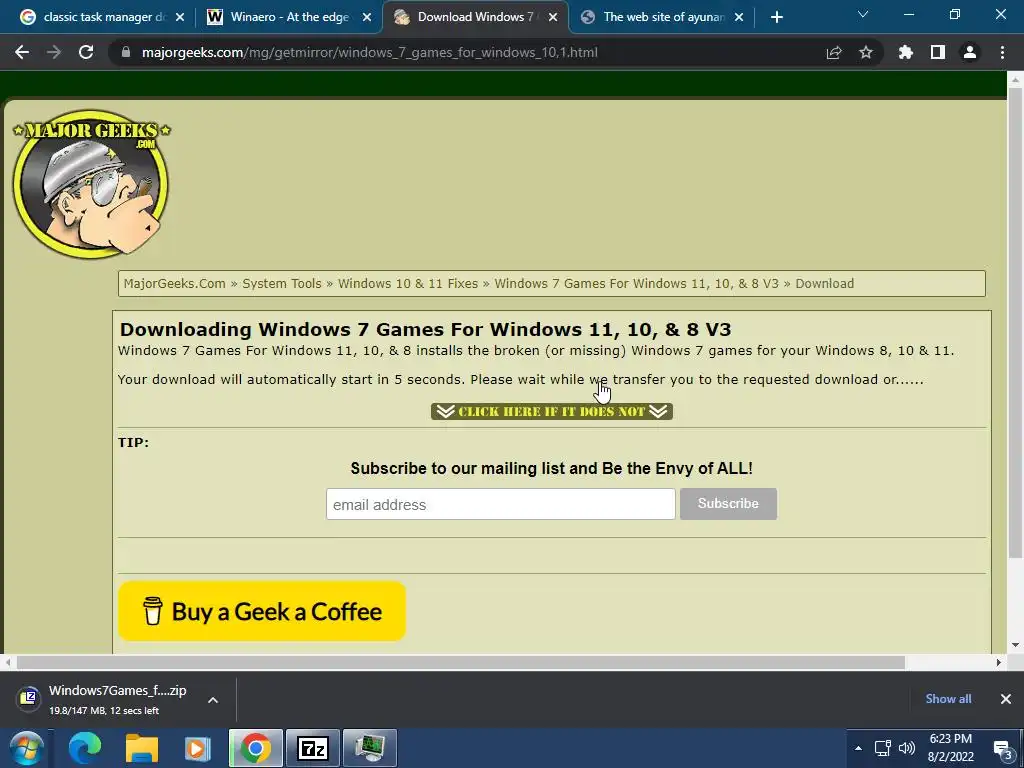The height and width of the screenshot is (768, 1024).
Task: Expand the tab search chevron
Action: pyautogui.click(x=863, y=14)
